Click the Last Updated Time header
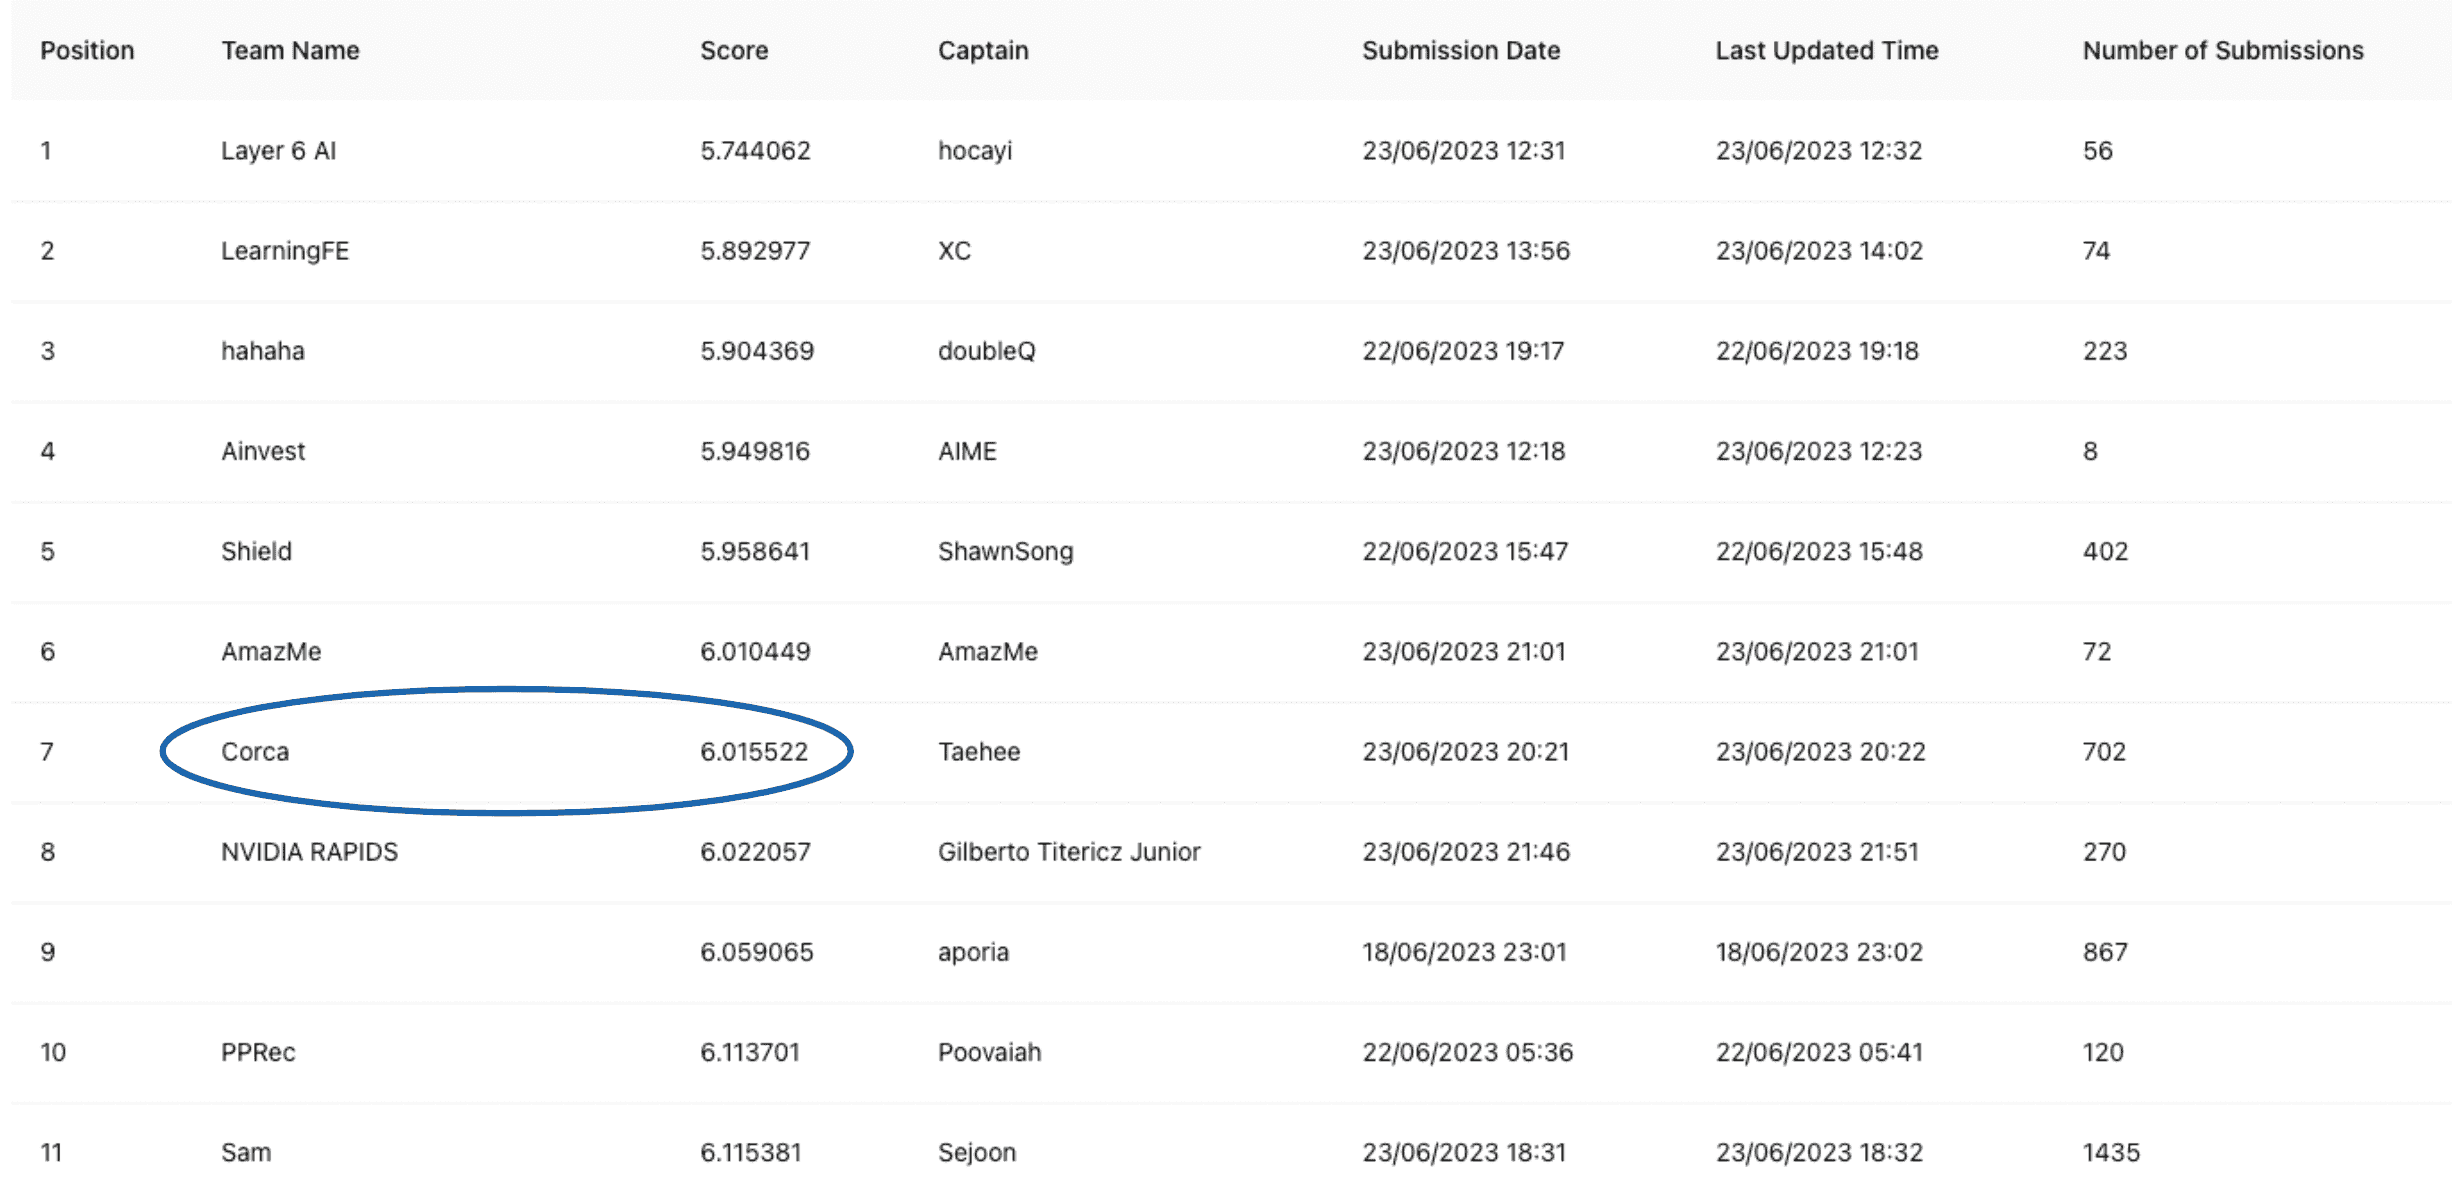This screenshot has width=2452, height=1180. (1826, 51)
